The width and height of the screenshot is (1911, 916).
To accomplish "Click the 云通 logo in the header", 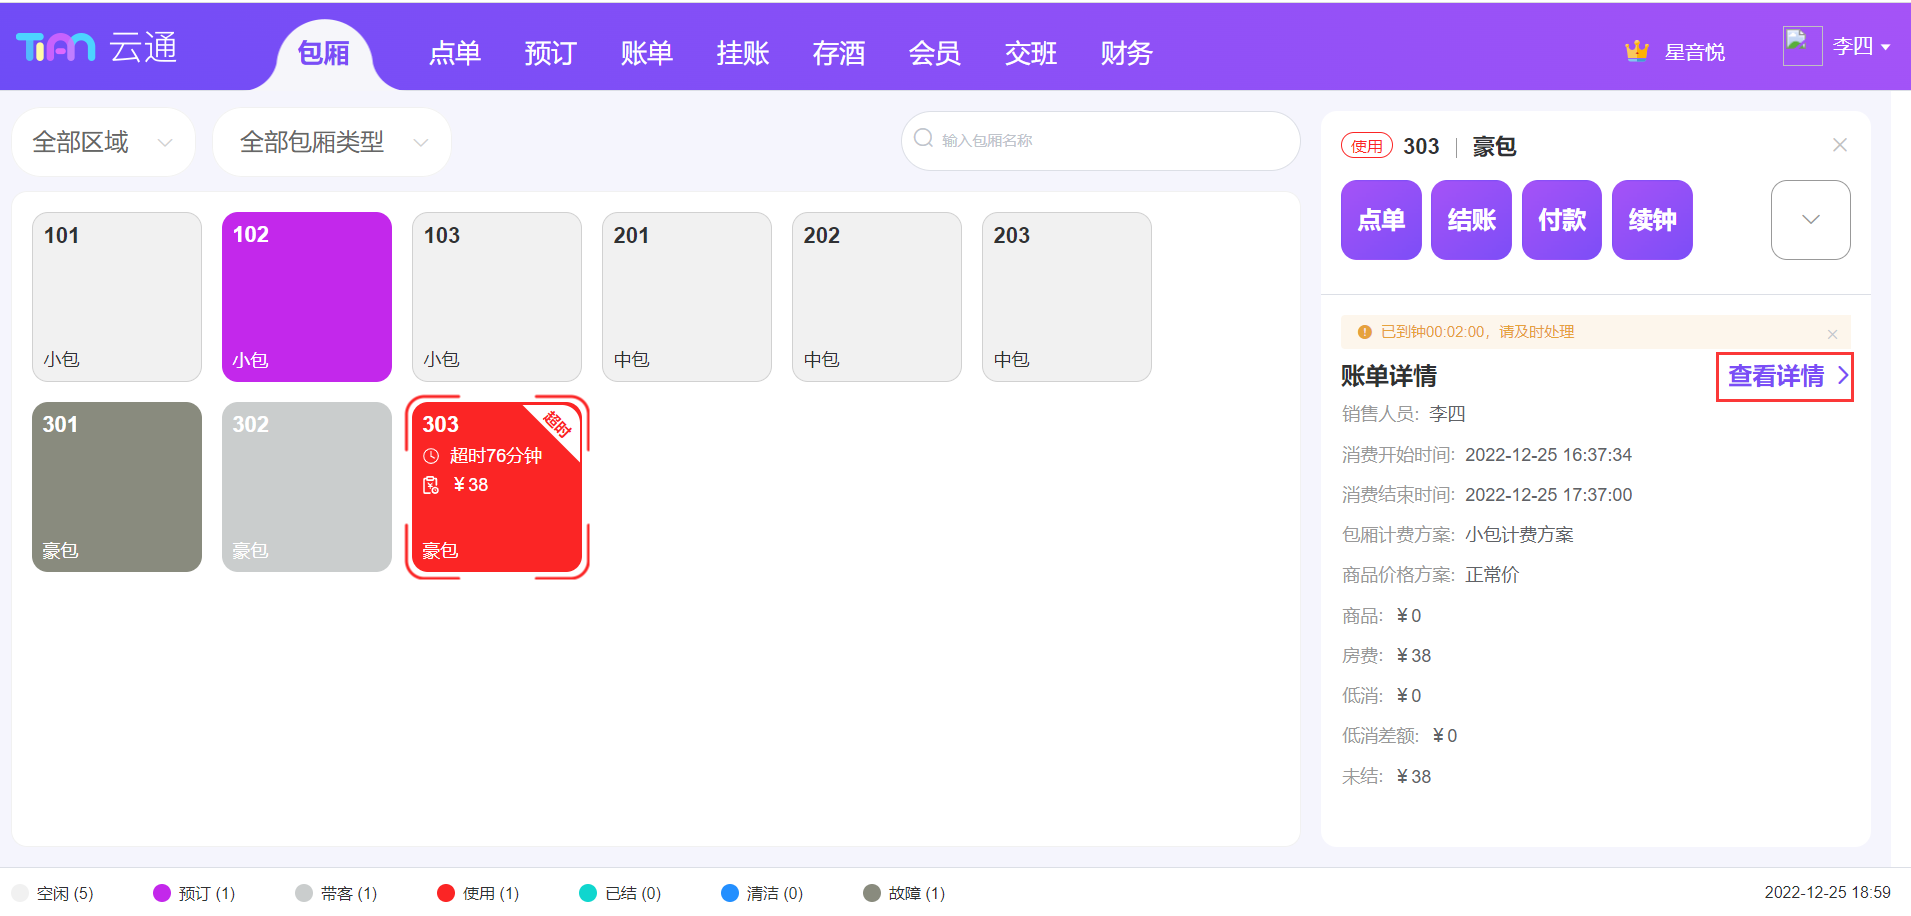I will (97, 47).
